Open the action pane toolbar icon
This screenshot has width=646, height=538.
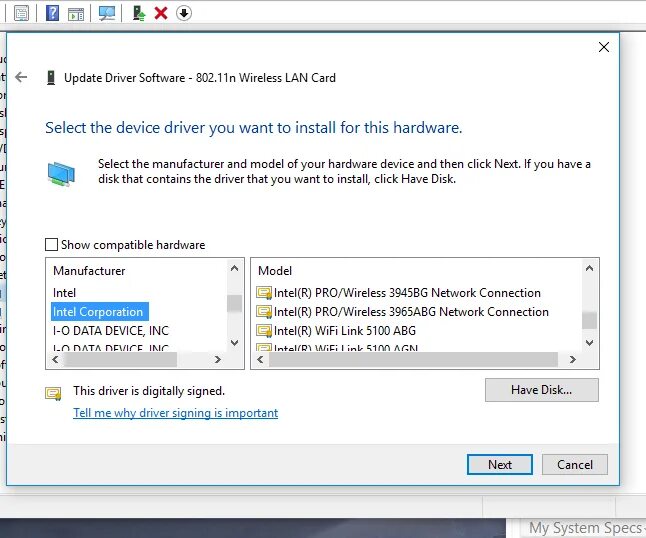pyautogui.click(x=76, y=14)
